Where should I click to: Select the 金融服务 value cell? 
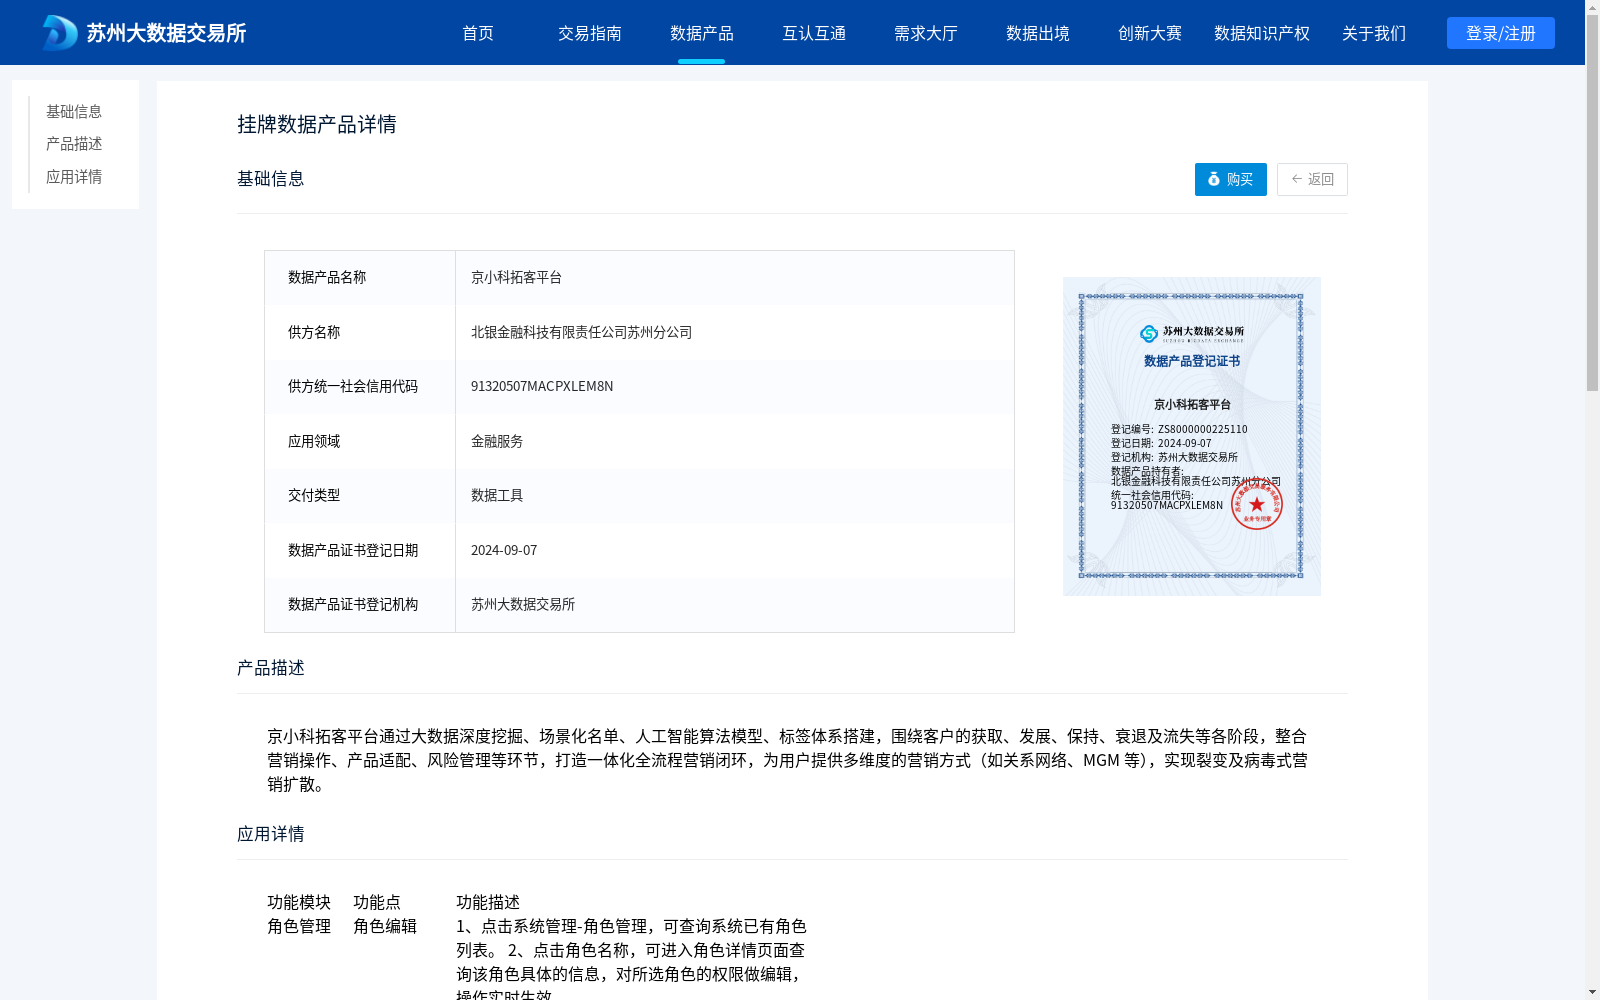click(497, 441)
